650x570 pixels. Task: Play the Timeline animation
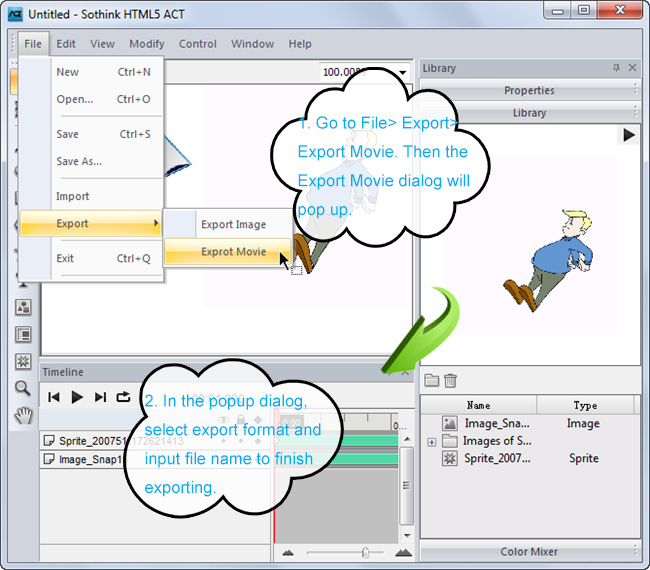click(x=77, y=397)
